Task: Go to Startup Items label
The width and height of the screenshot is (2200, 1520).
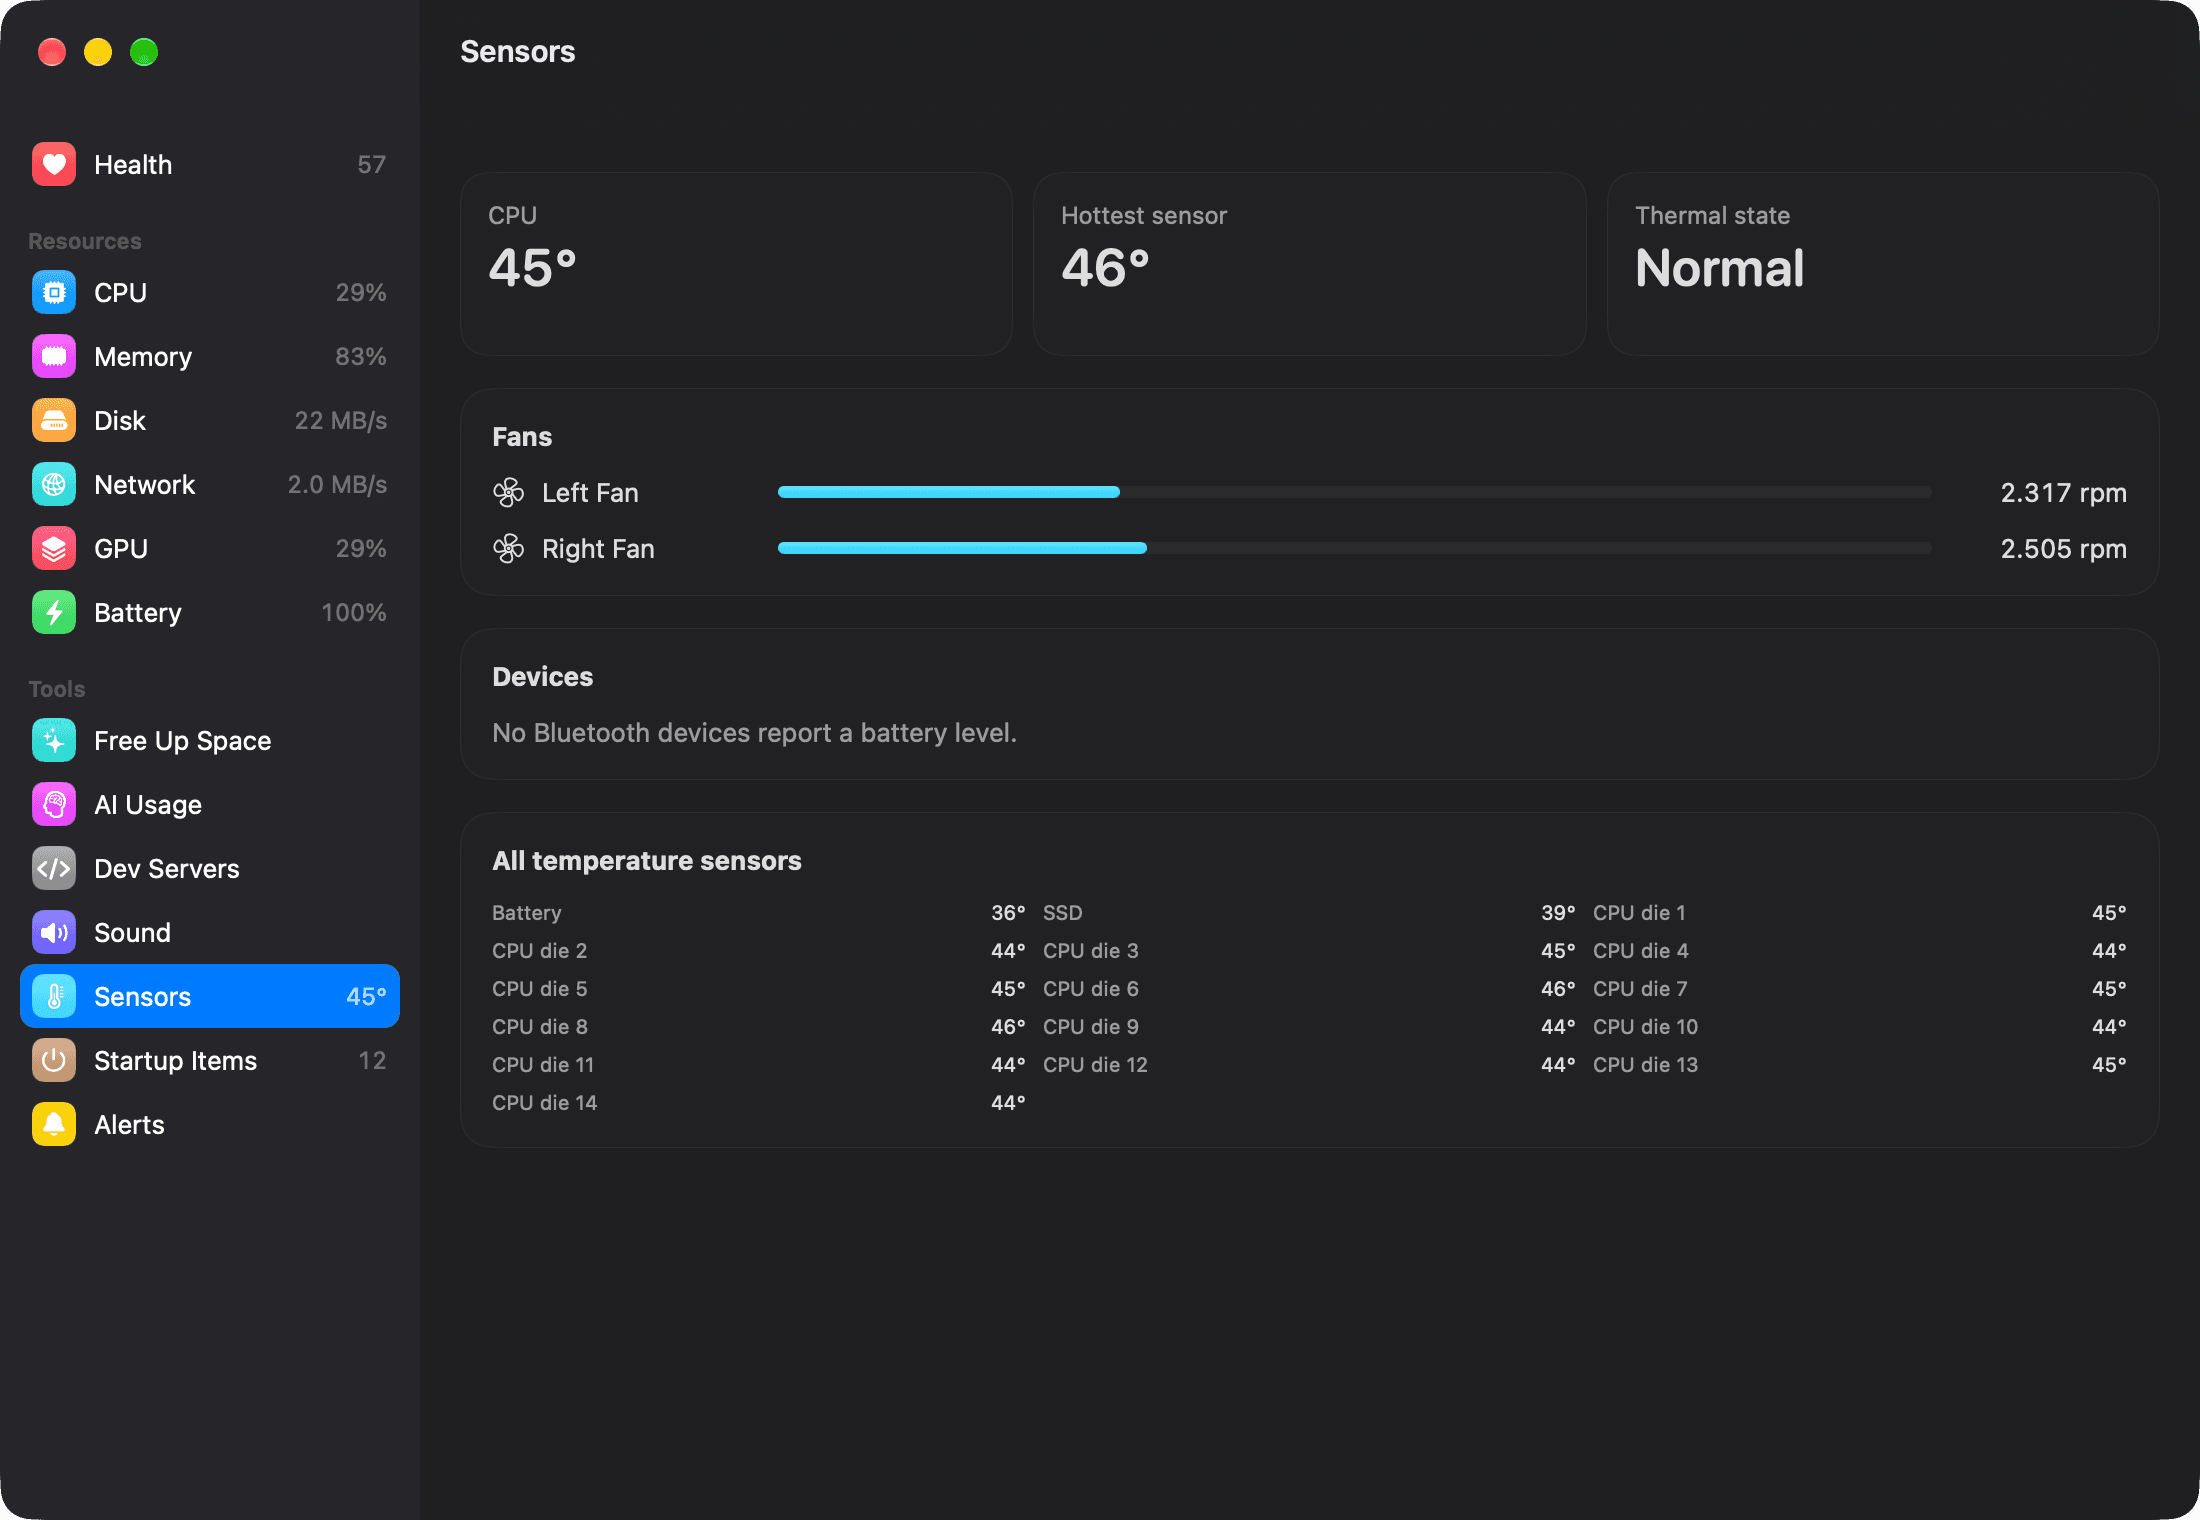Action: click(x=176, y=1061)
